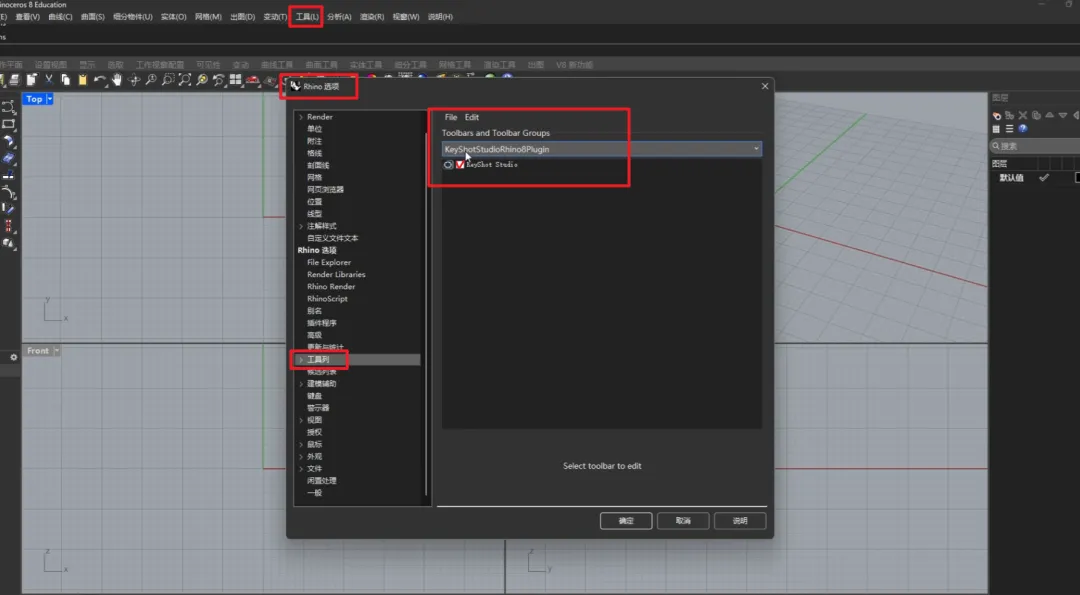Open the 渲染(R) menu
This screenshot has height=595, width=1080.
click(x=372, y=17)
